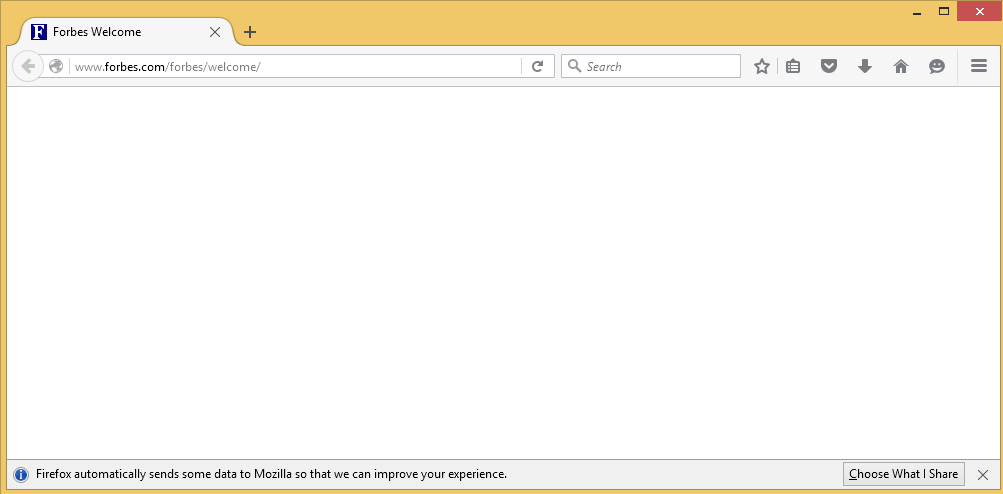Open the Firefox hamburger menu
Viewport: 1003px width, 494px height.
tap(979, 66)
